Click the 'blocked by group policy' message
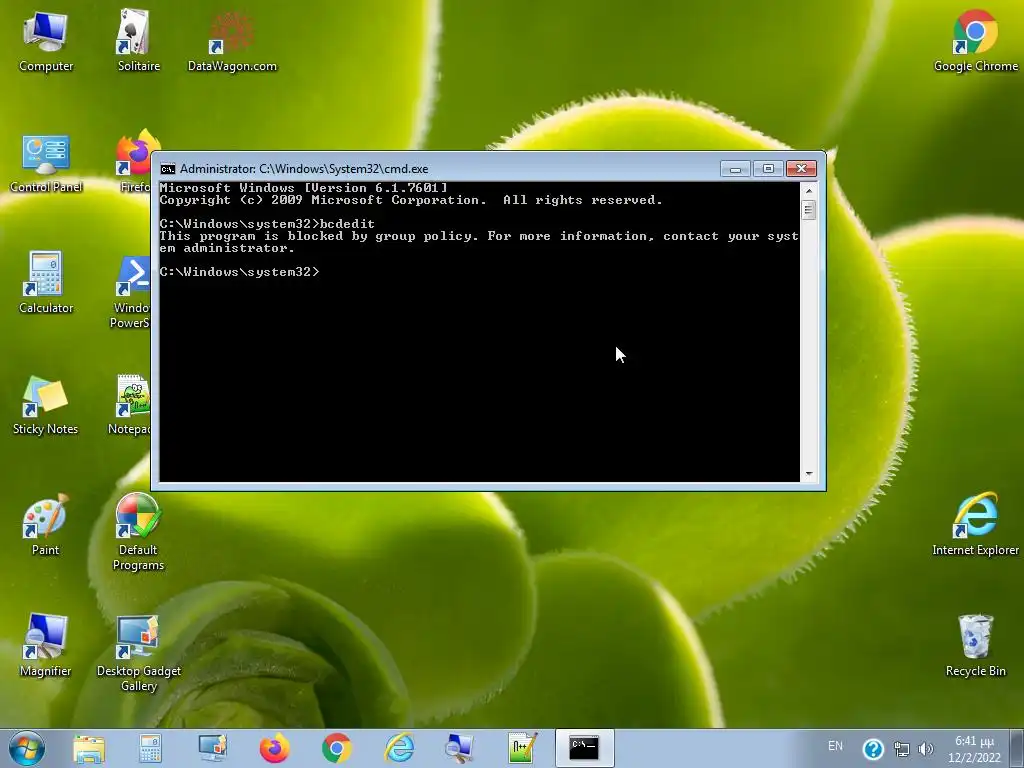Image resolution: width=1024 pixels, height=768 pixels. [479, 242]
